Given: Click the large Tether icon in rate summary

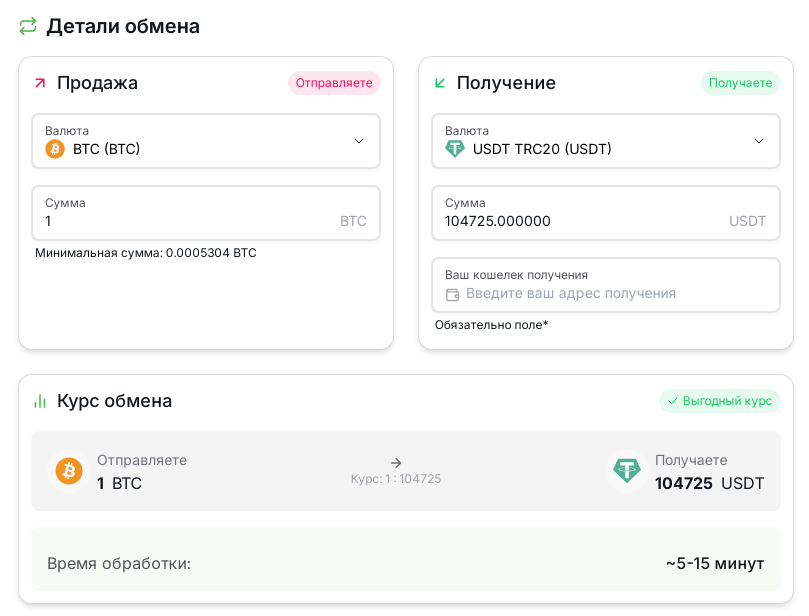Looking at the screenshot, I should (x=627, y=471).
